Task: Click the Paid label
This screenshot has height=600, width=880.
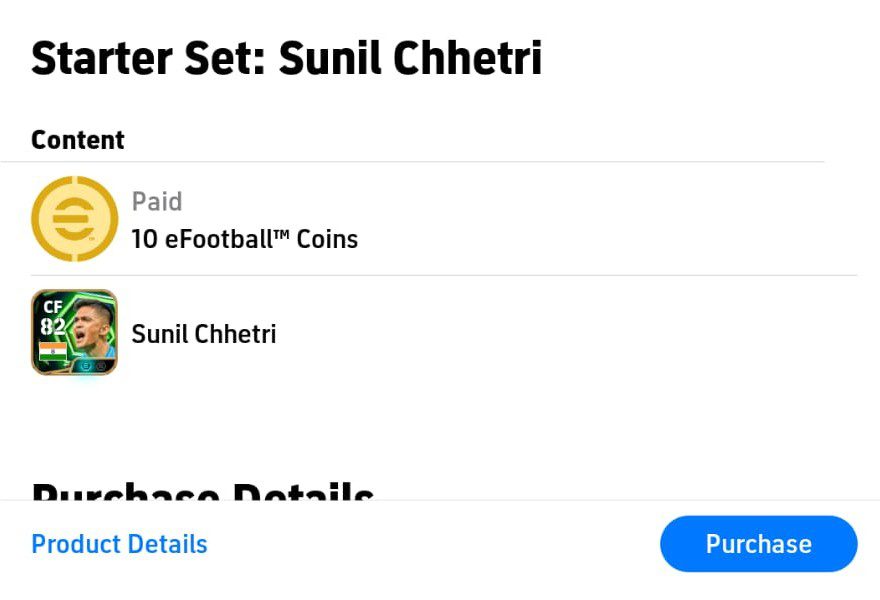Action: [x=157, y=201]
